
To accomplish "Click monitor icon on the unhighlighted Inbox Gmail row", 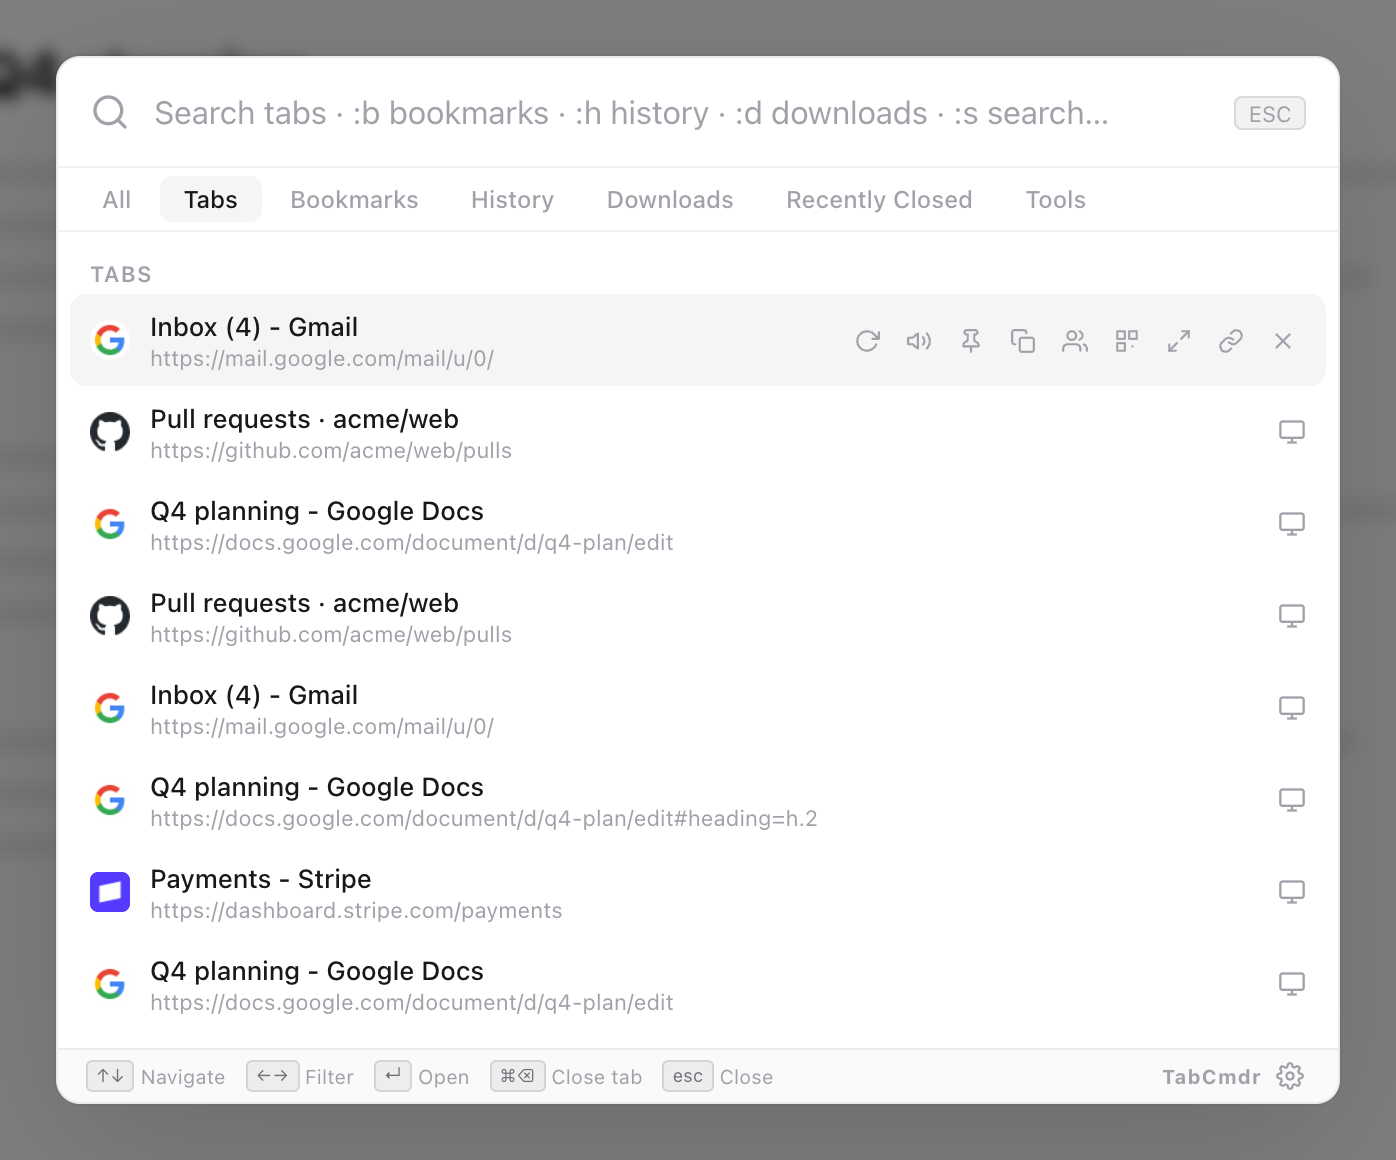I will tap(1292, 708).
